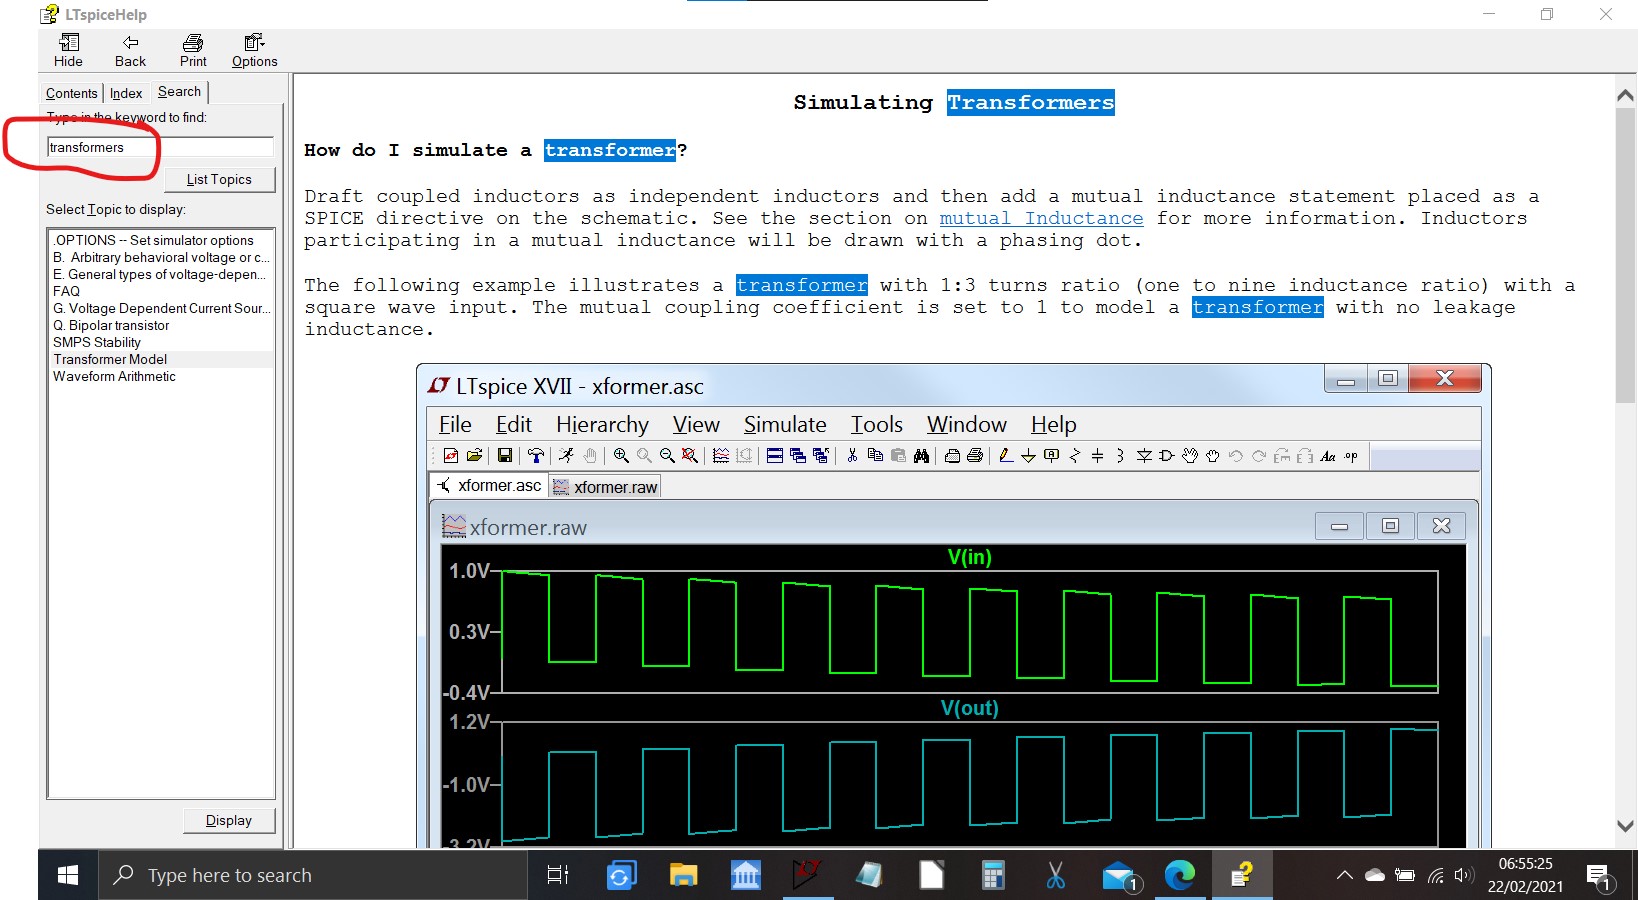The width and height of the screenshot is (1638, 900).
Task: Click the Open folder icon in LTspice toolbar
Action: tap(475, 456)
